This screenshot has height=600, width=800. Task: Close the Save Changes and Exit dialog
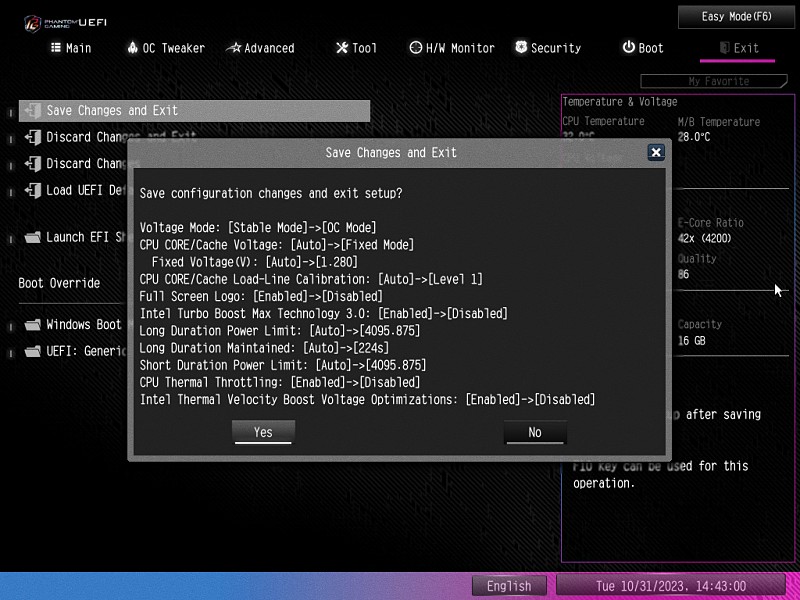pyautogui.click(x=656, y=152)
